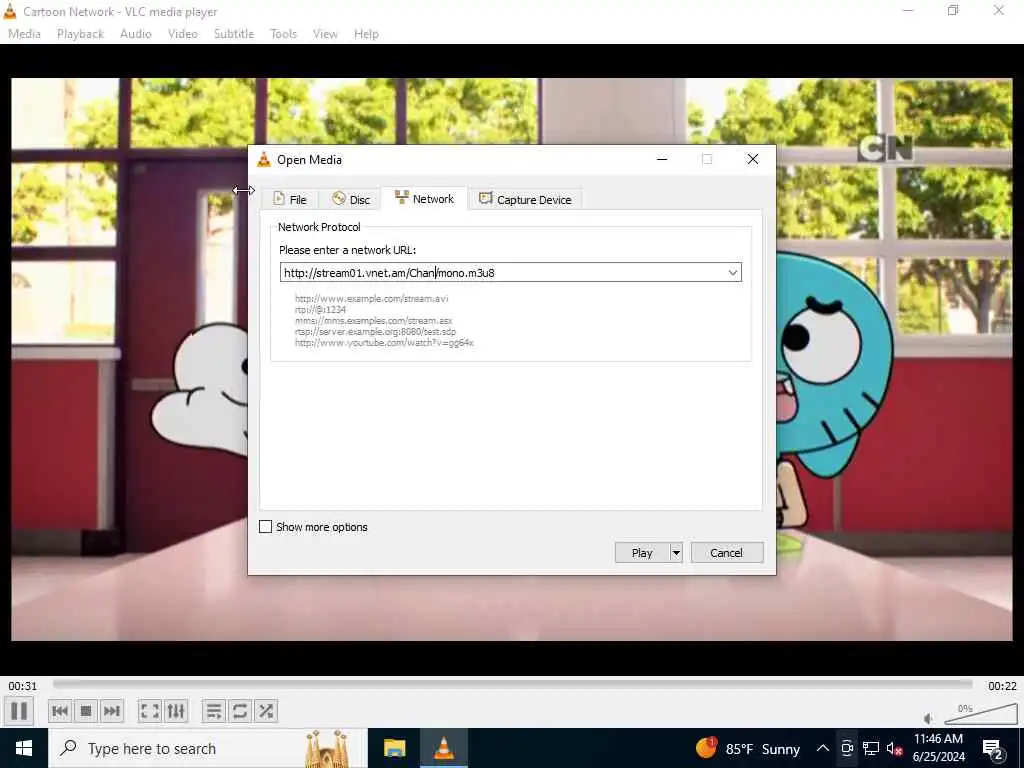The image size is (1024, 768).
Task: Cancel the Open Media dialog
Action: point(726,553)
